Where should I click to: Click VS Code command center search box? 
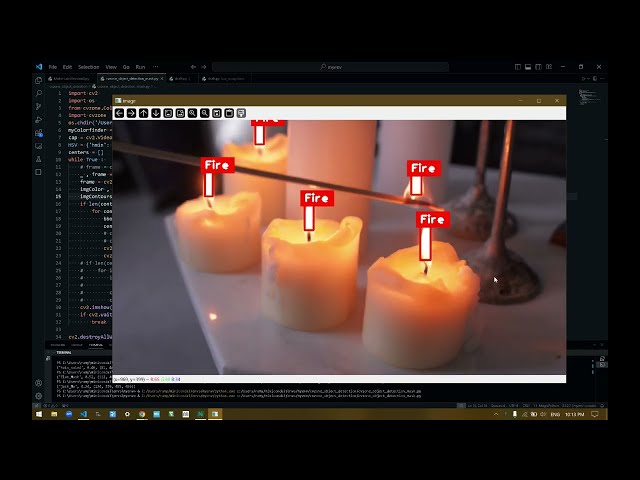(x=331, y=67)
